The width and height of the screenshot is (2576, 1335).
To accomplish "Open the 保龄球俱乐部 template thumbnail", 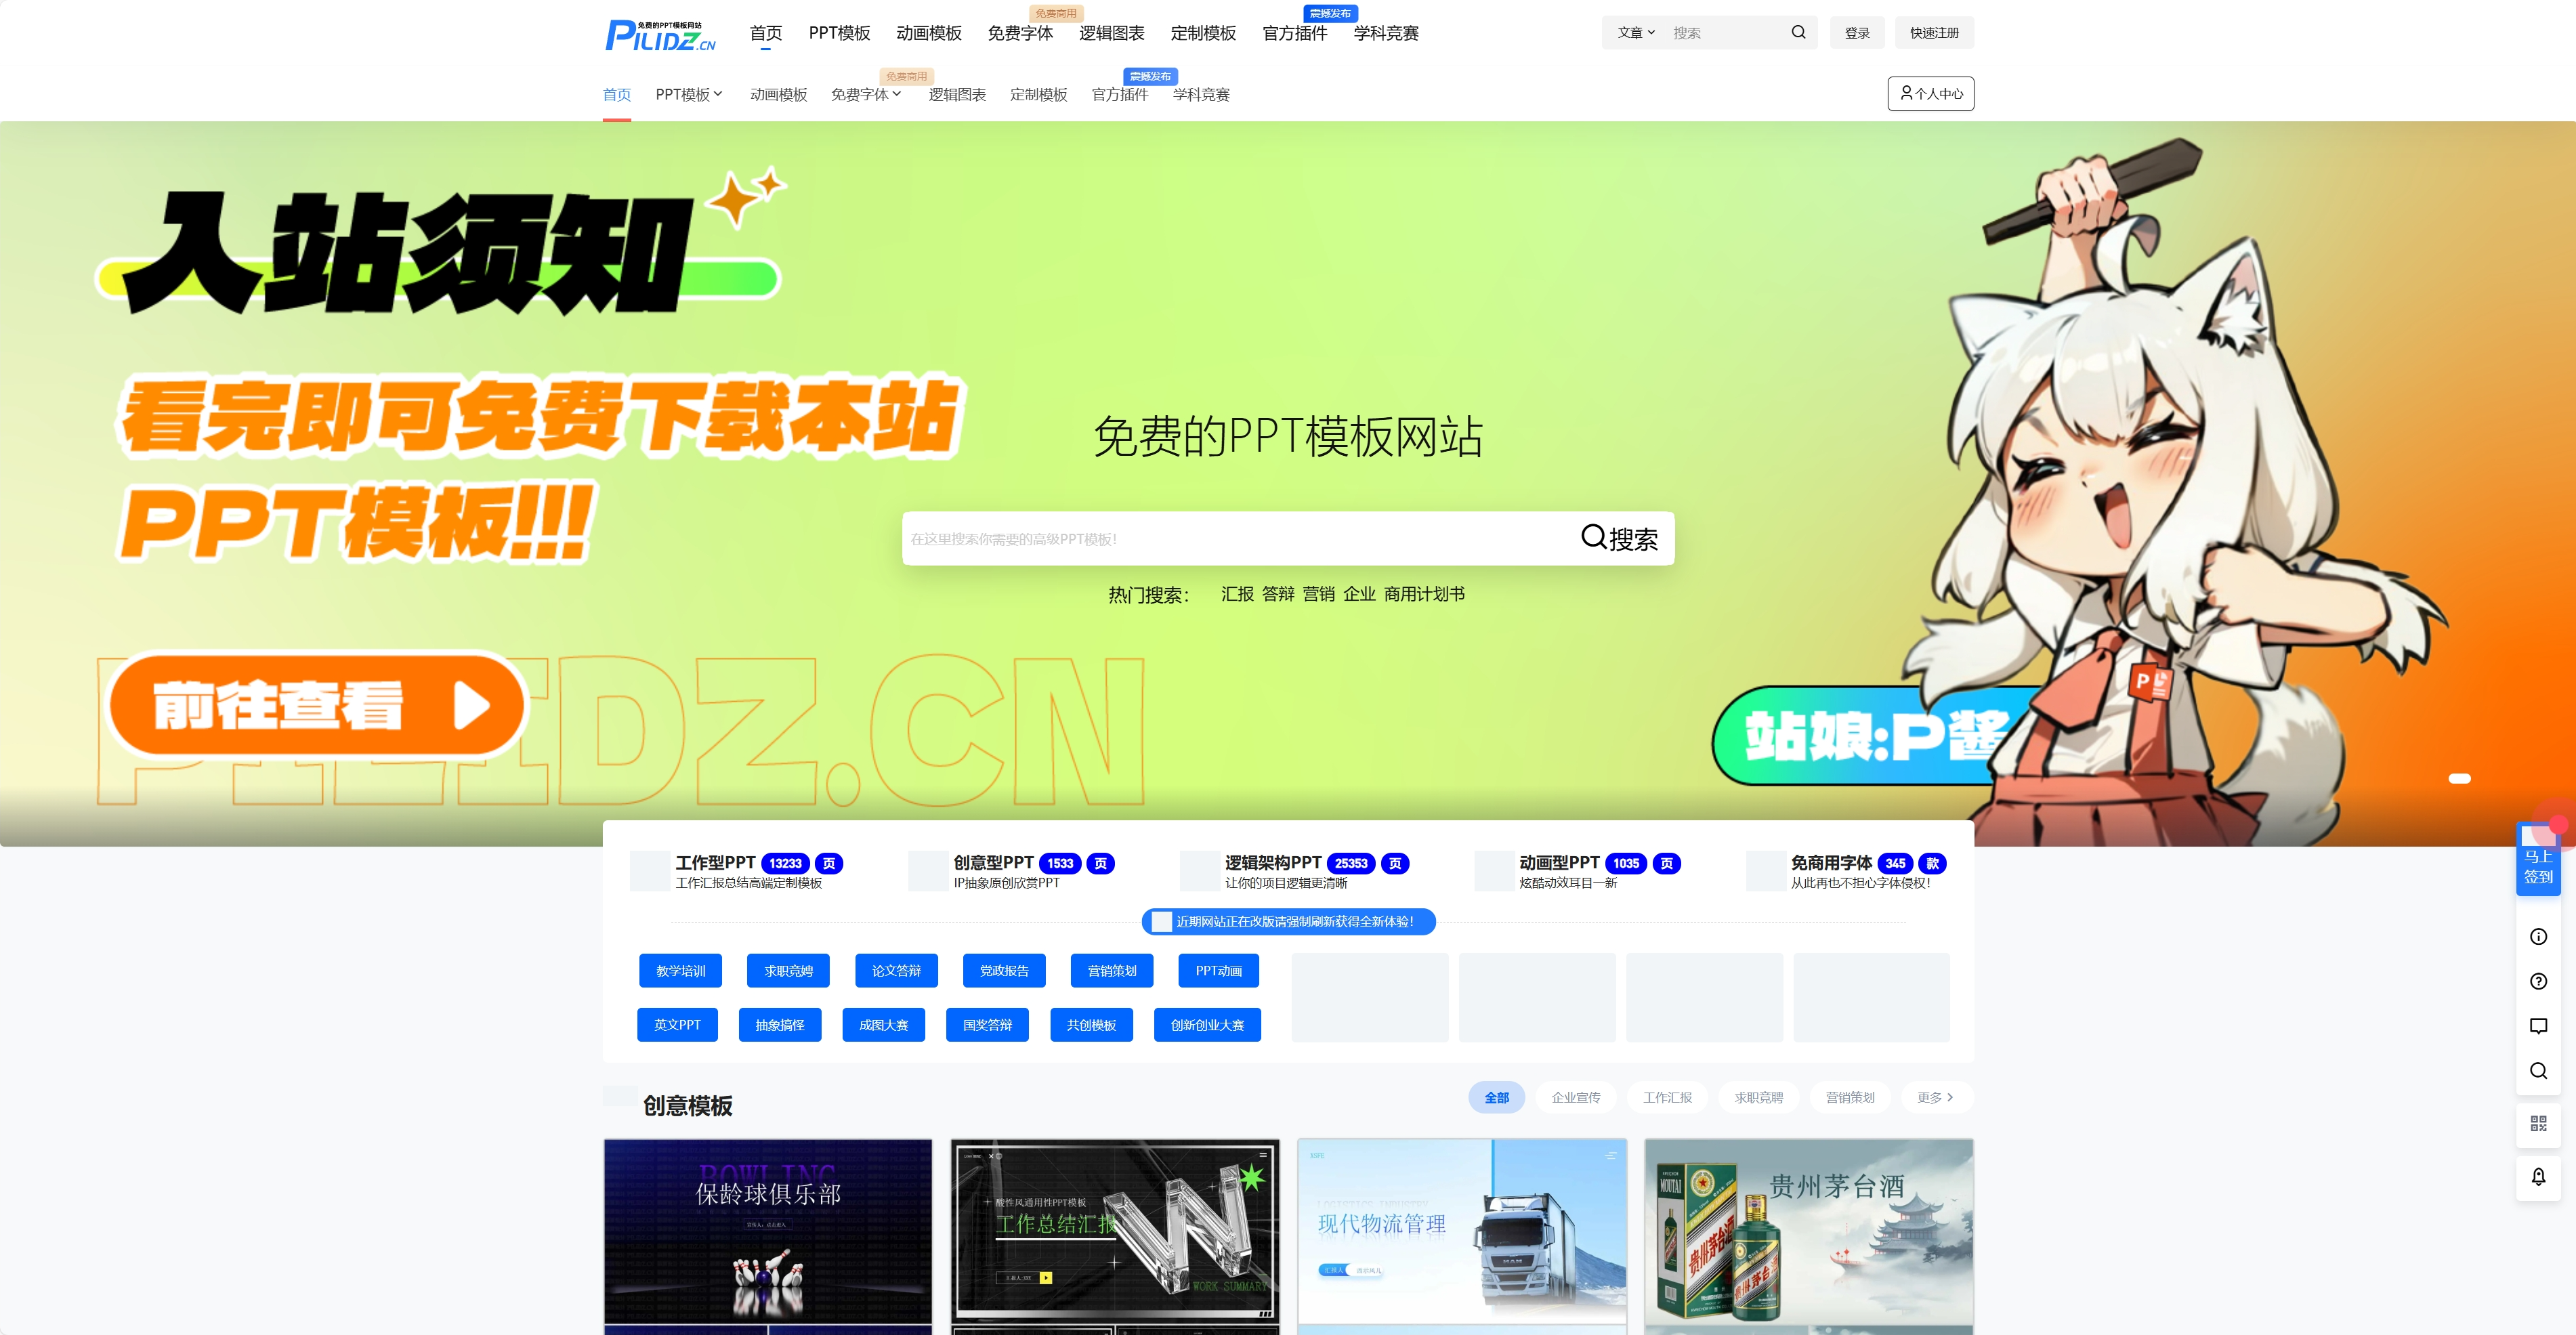I will (768, 1236).
